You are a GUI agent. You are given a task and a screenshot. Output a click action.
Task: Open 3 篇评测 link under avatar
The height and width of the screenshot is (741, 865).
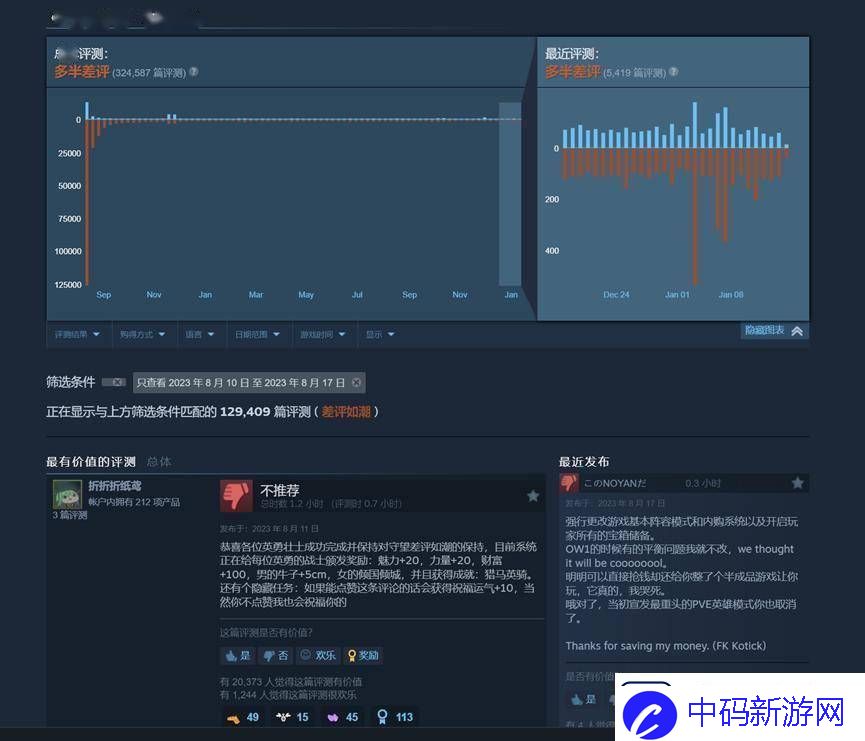tap(70, 515)
